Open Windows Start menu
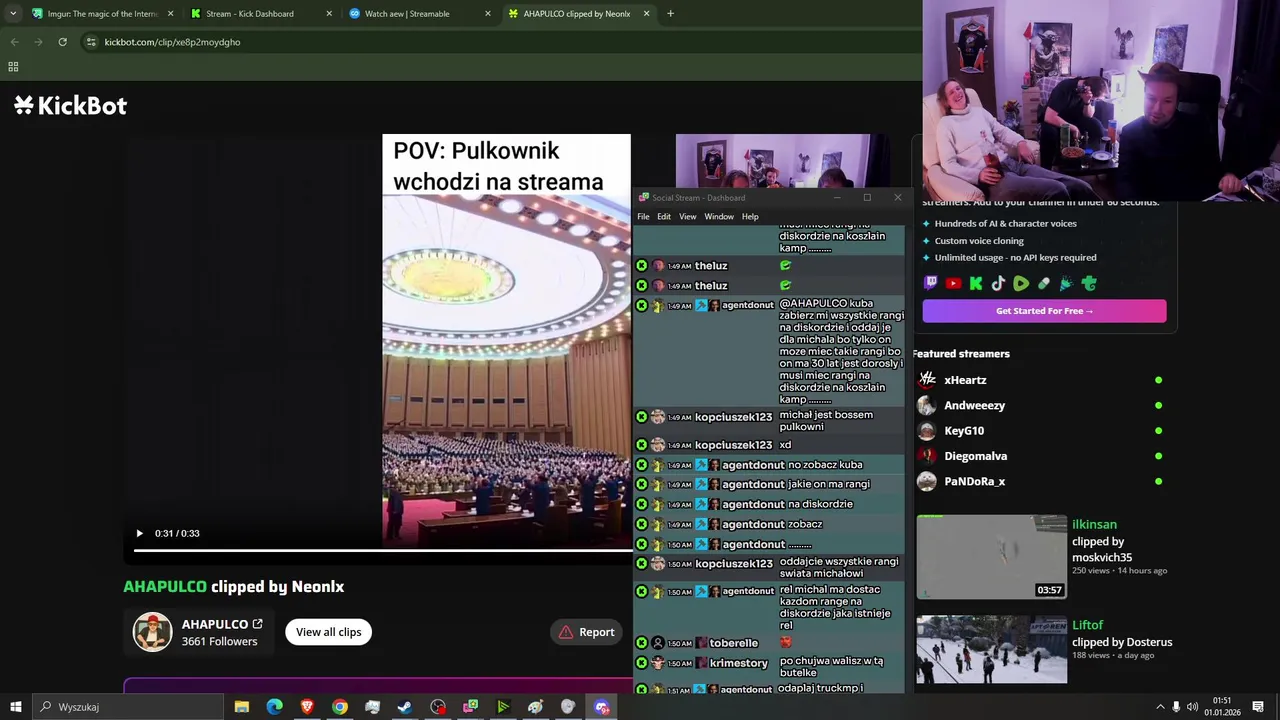 click(x=15, y=707)
